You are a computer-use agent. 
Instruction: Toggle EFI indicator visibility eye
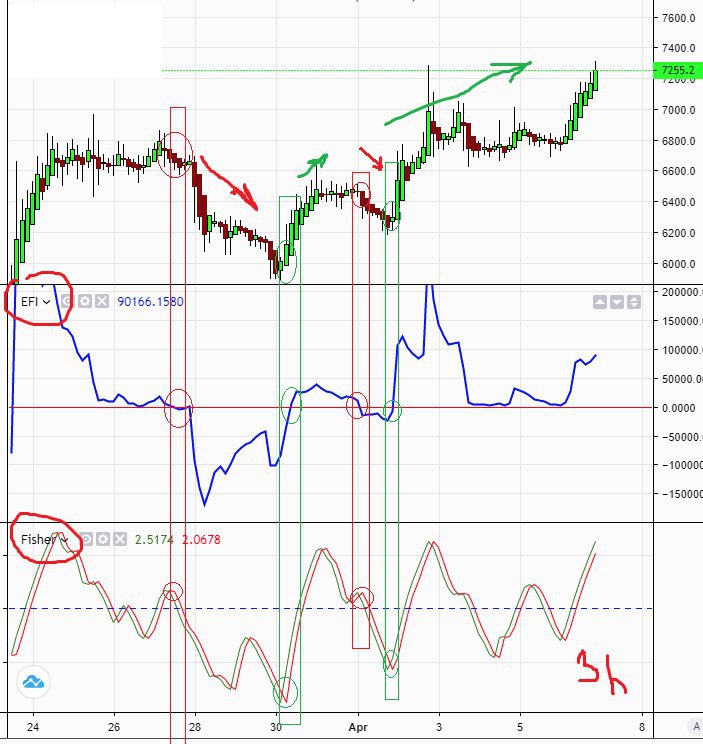coord(68,301)
